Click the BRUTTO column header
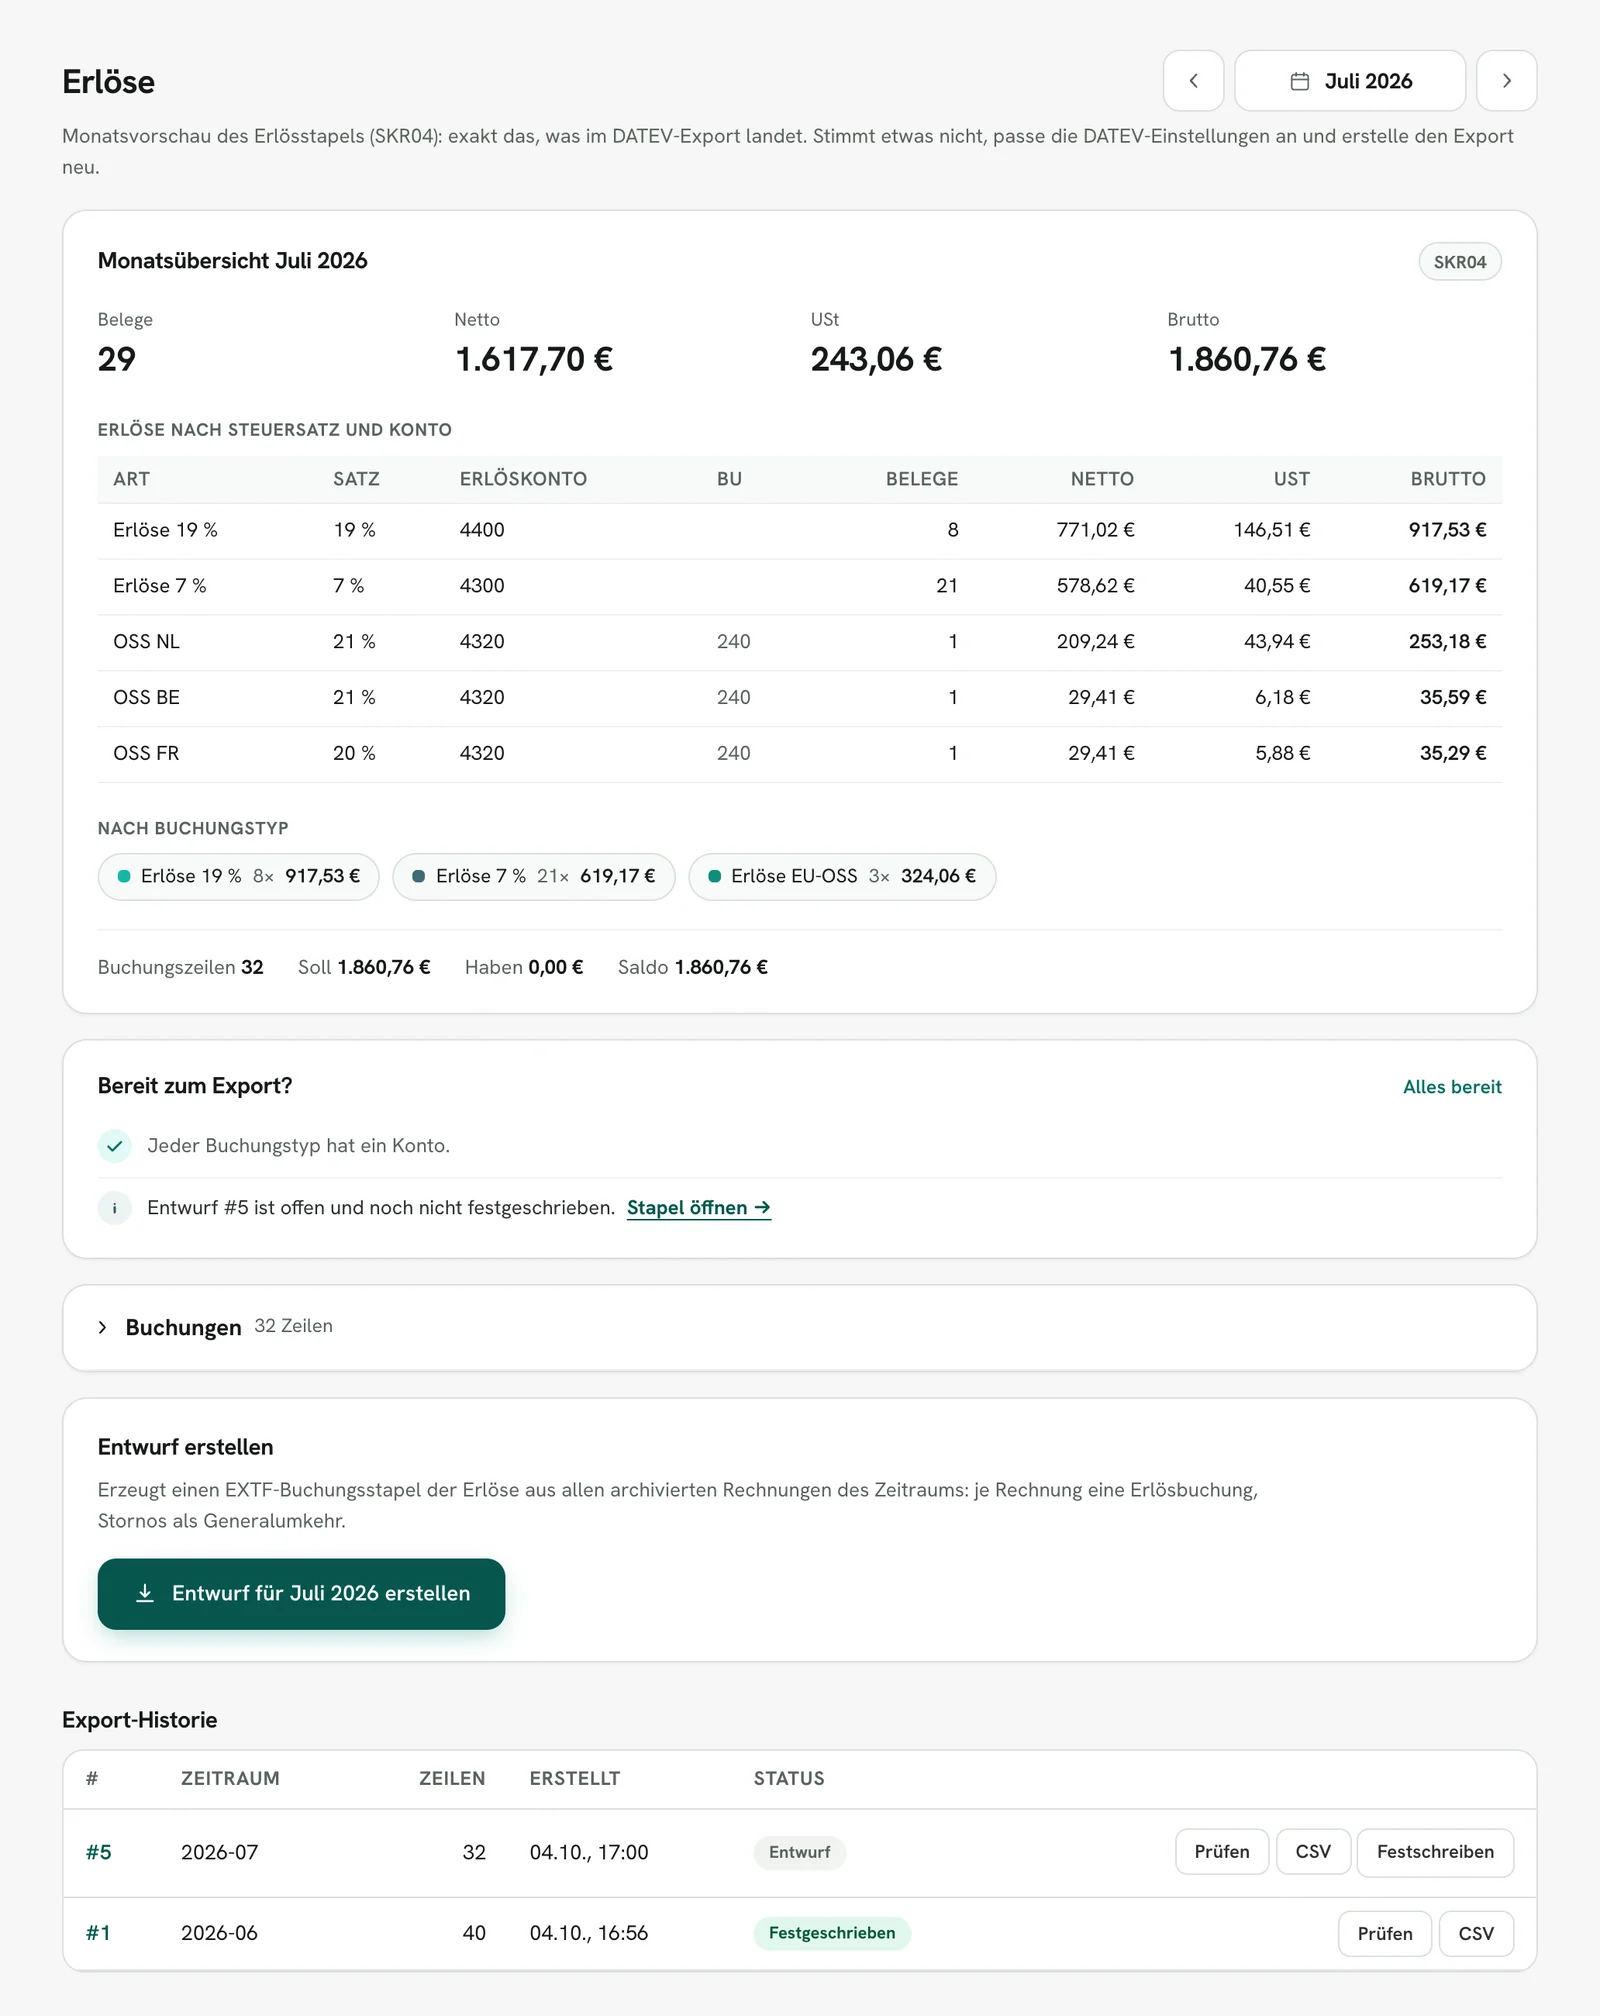1600x2016 pixels. tap(1448, 479)
